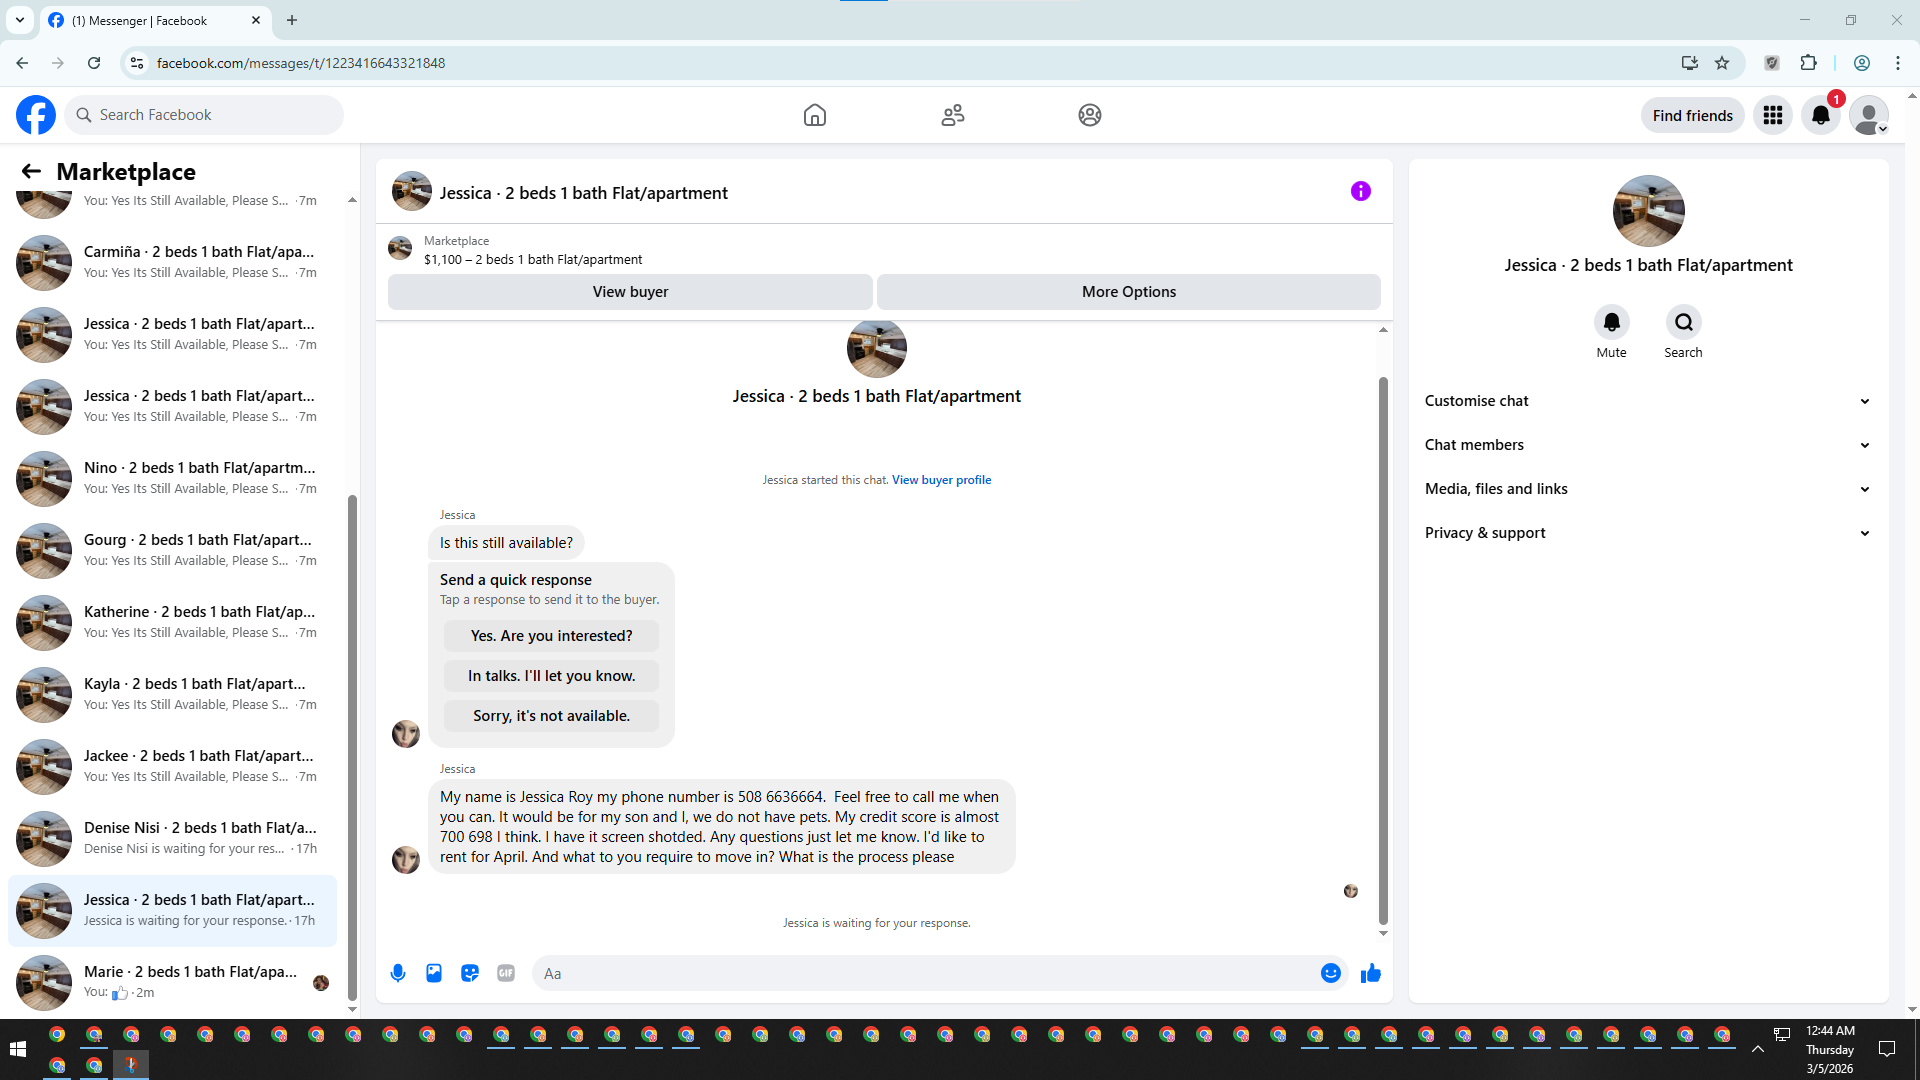Viewport: 1920px width, 1080px height.
Task: Open Jackee's apartment conversation
Action: pyautogui.click(x=172, y=766)
